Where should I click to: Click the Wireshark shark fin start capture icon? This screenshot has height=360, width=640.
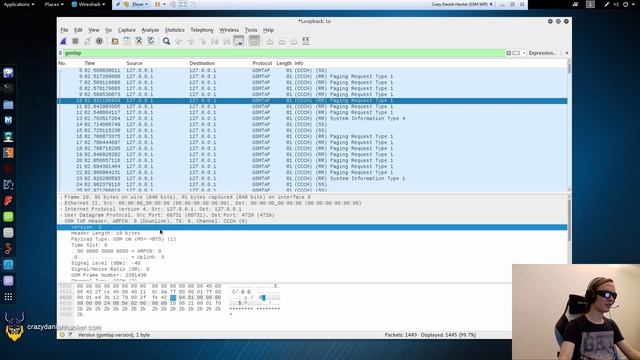coord(64,41)
